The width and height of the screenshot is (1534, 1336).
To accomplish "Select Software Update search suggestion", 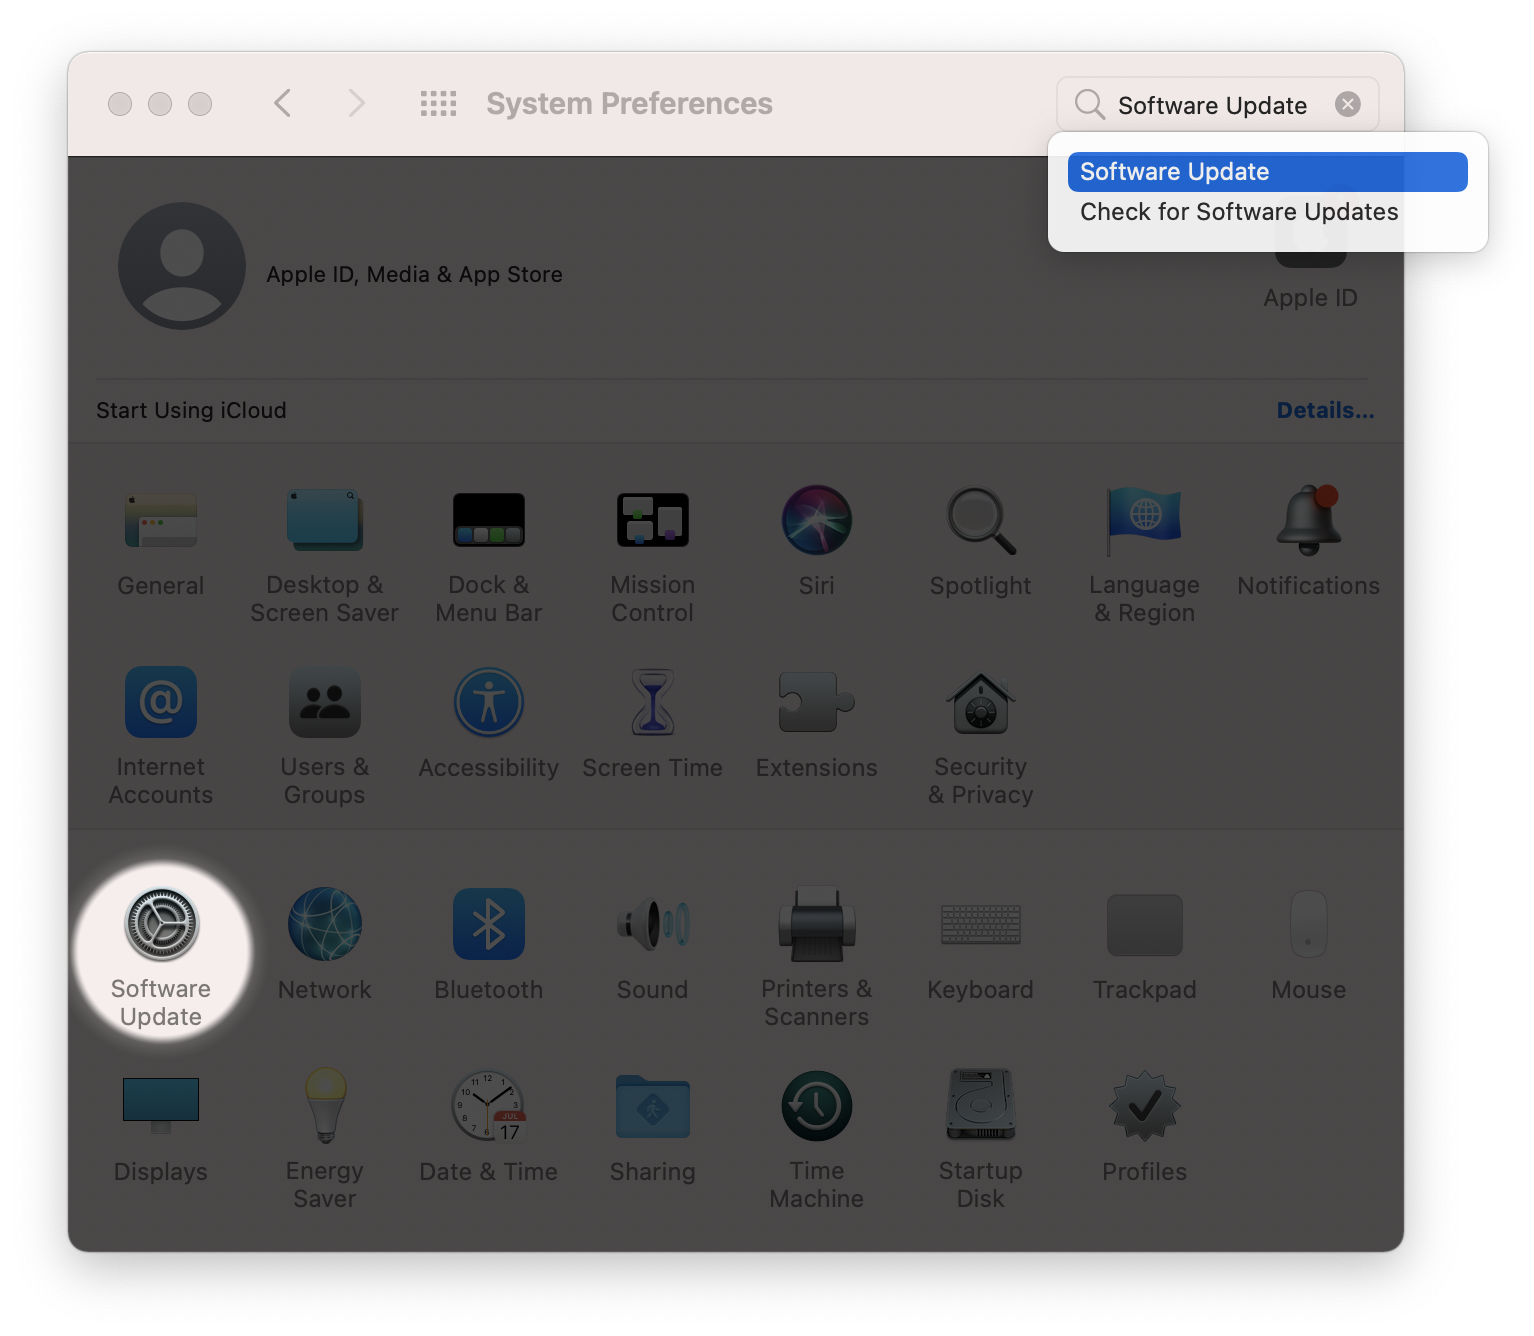I will (x=1267, y=172).
